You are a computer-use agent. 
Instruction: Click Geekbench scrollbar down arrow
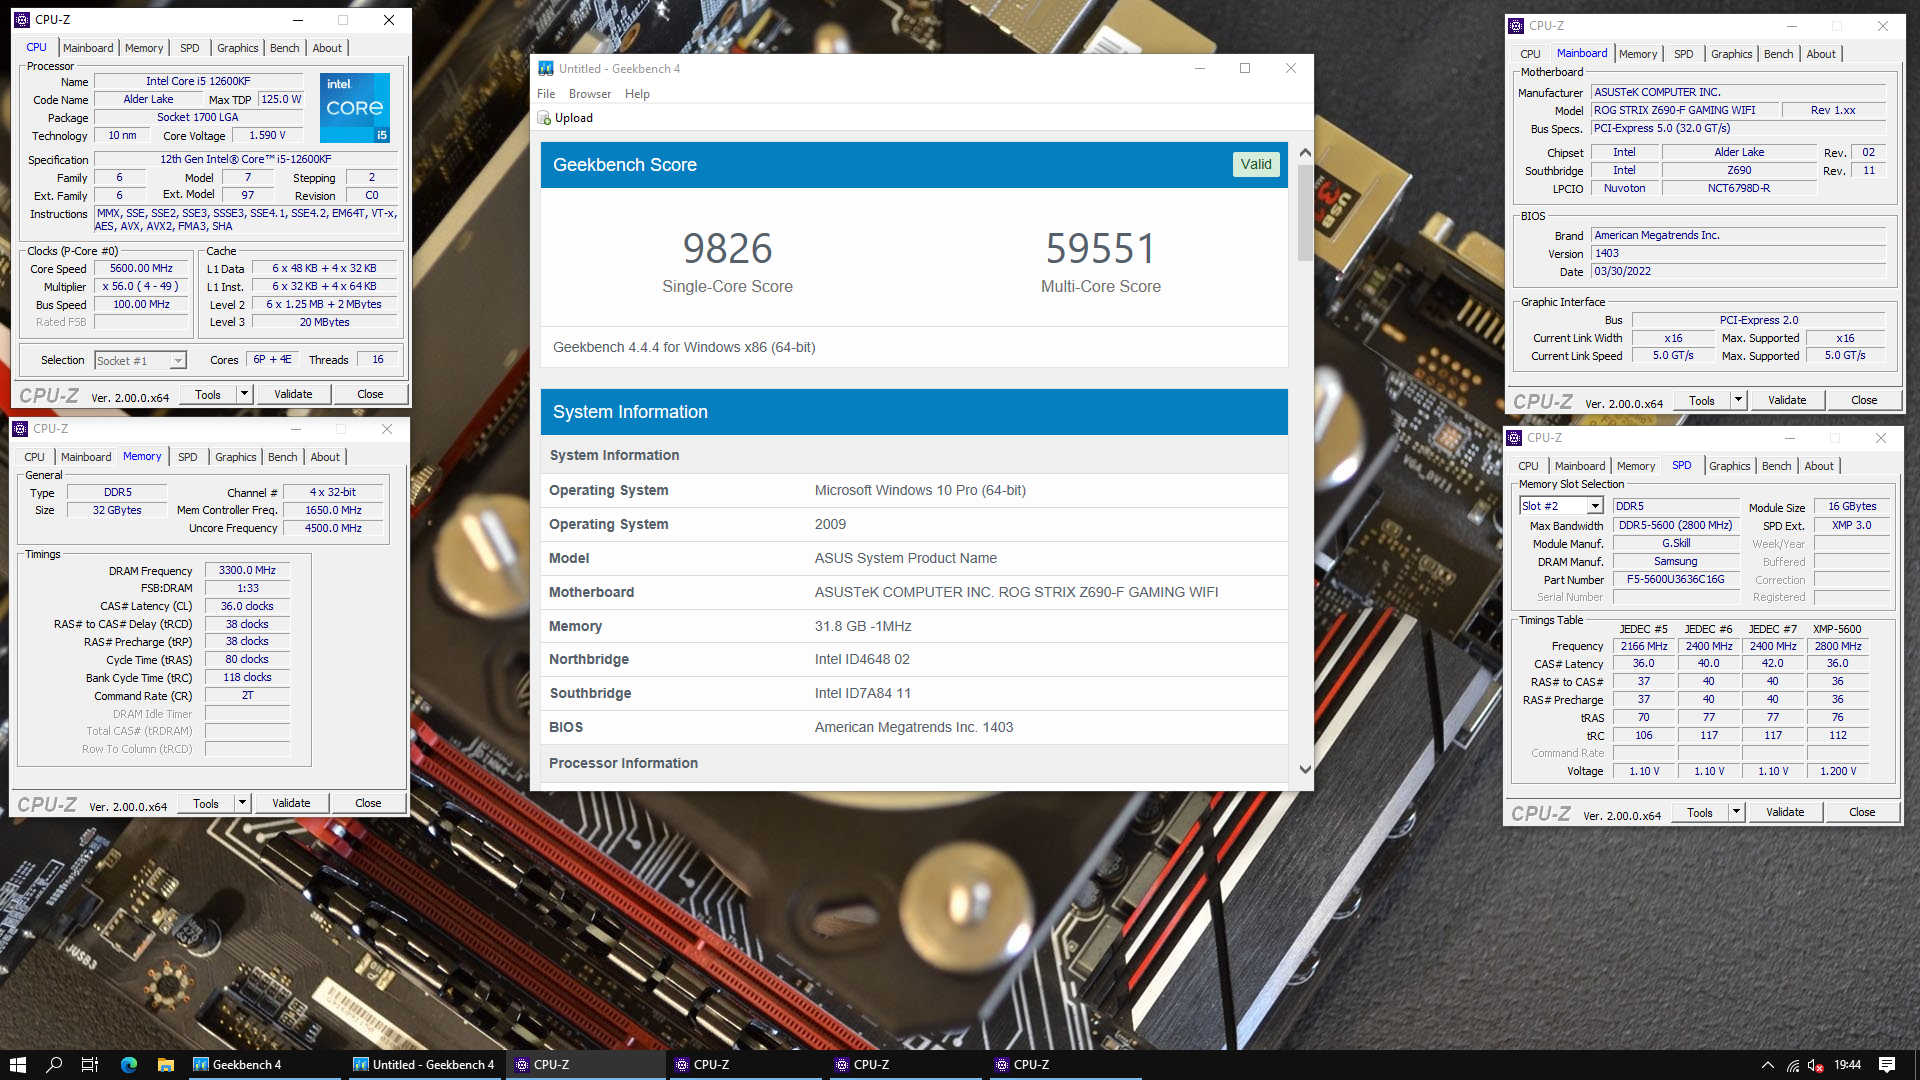1304,769
